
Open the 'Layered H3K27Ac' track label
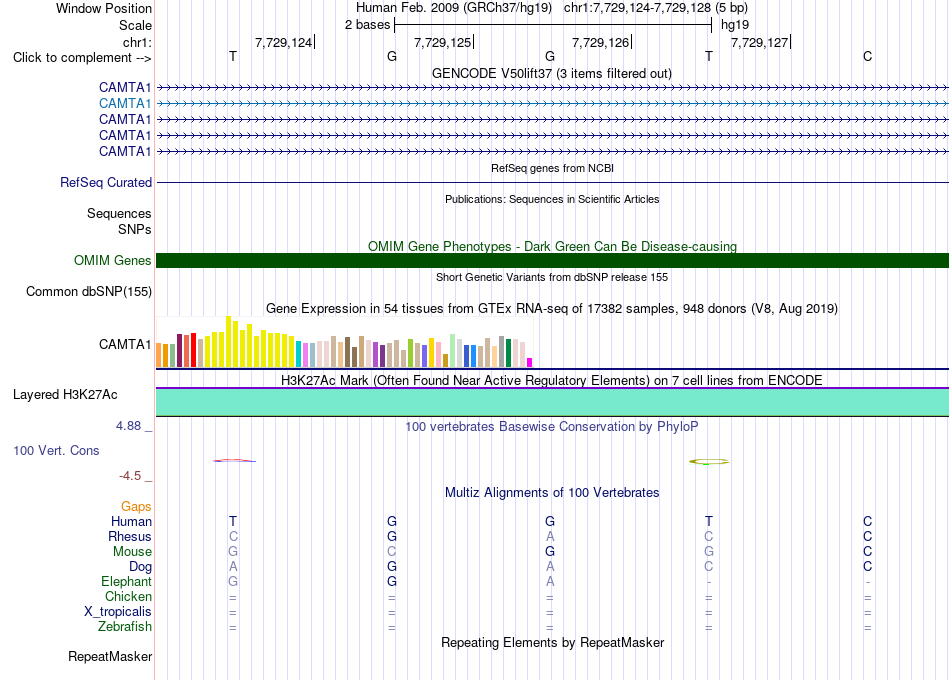(65, 395)
